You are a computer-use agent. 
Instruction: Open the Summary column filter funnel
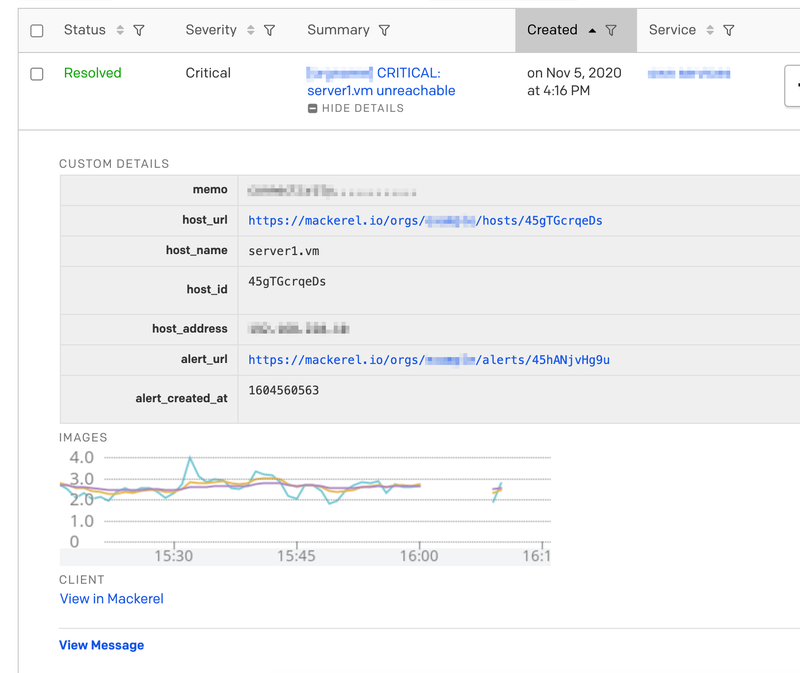(x=384, y=31)
